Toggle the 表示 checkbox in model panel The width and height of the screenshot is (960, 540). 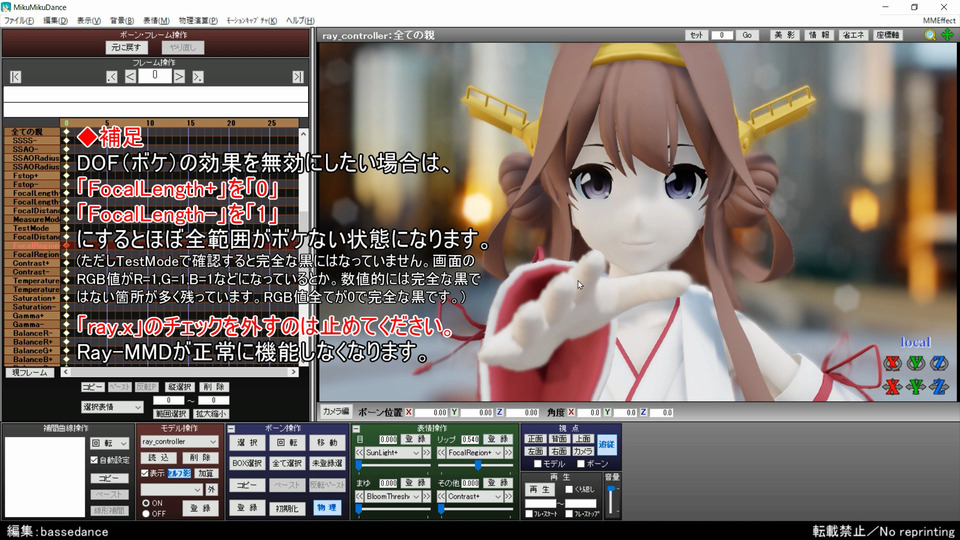pos(144,473)
